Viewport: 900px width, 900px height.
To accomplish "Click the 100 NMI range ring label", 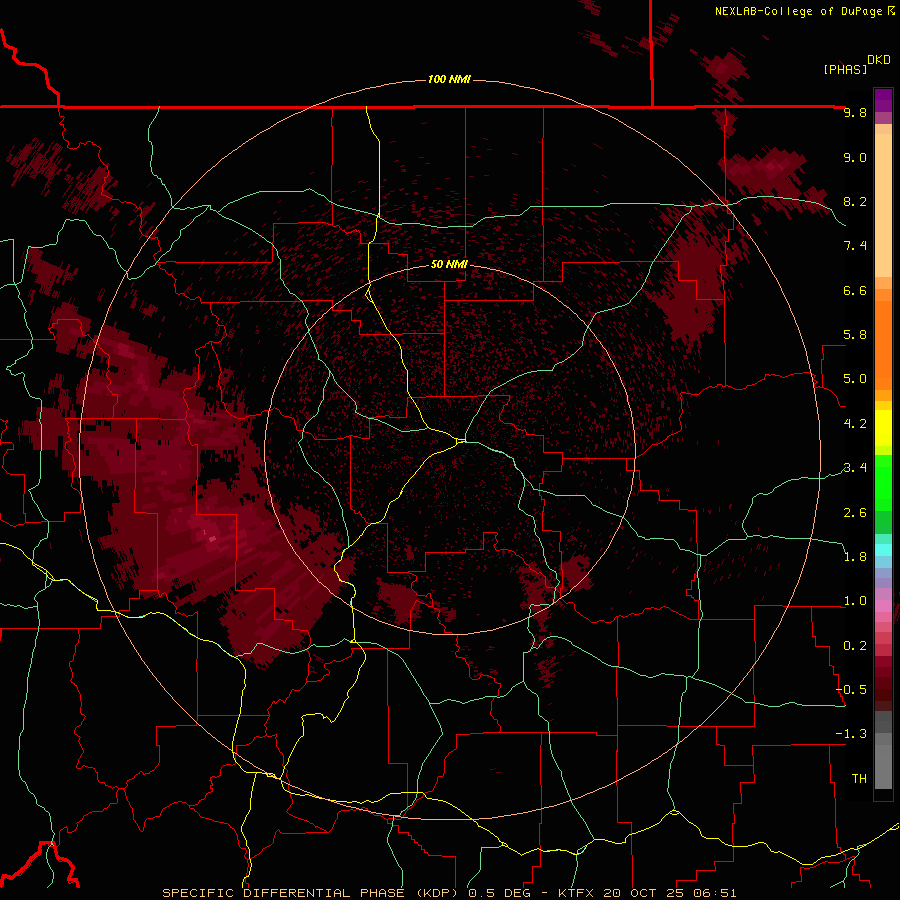I will pos(449,79).
